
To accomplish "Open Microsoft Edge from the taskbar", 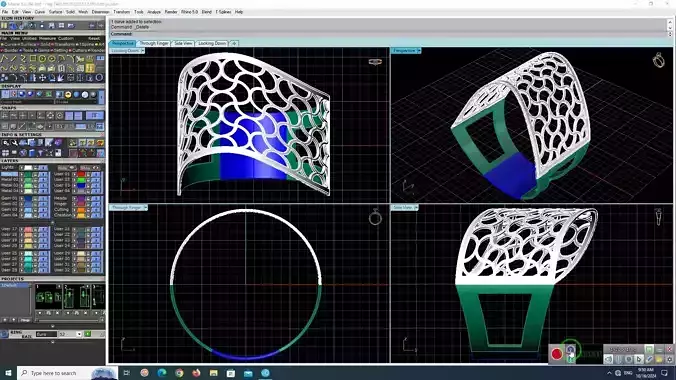I will coord(162,373).
